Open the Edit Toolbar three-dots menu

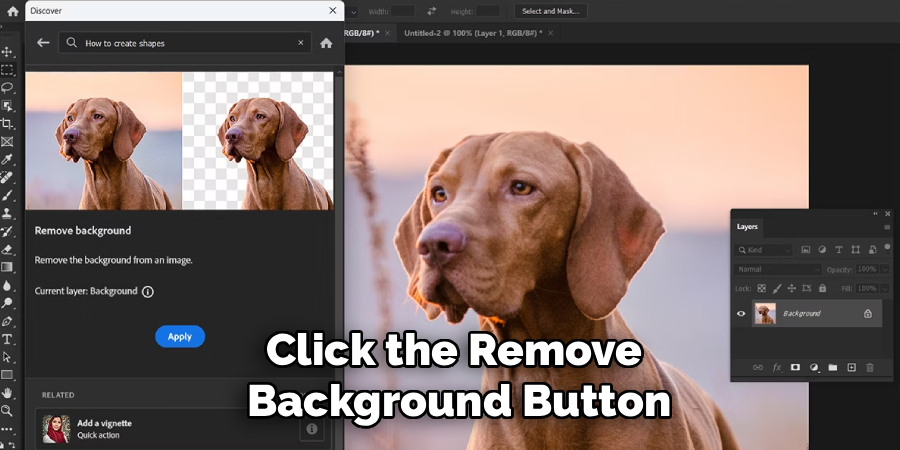[7, 428]
